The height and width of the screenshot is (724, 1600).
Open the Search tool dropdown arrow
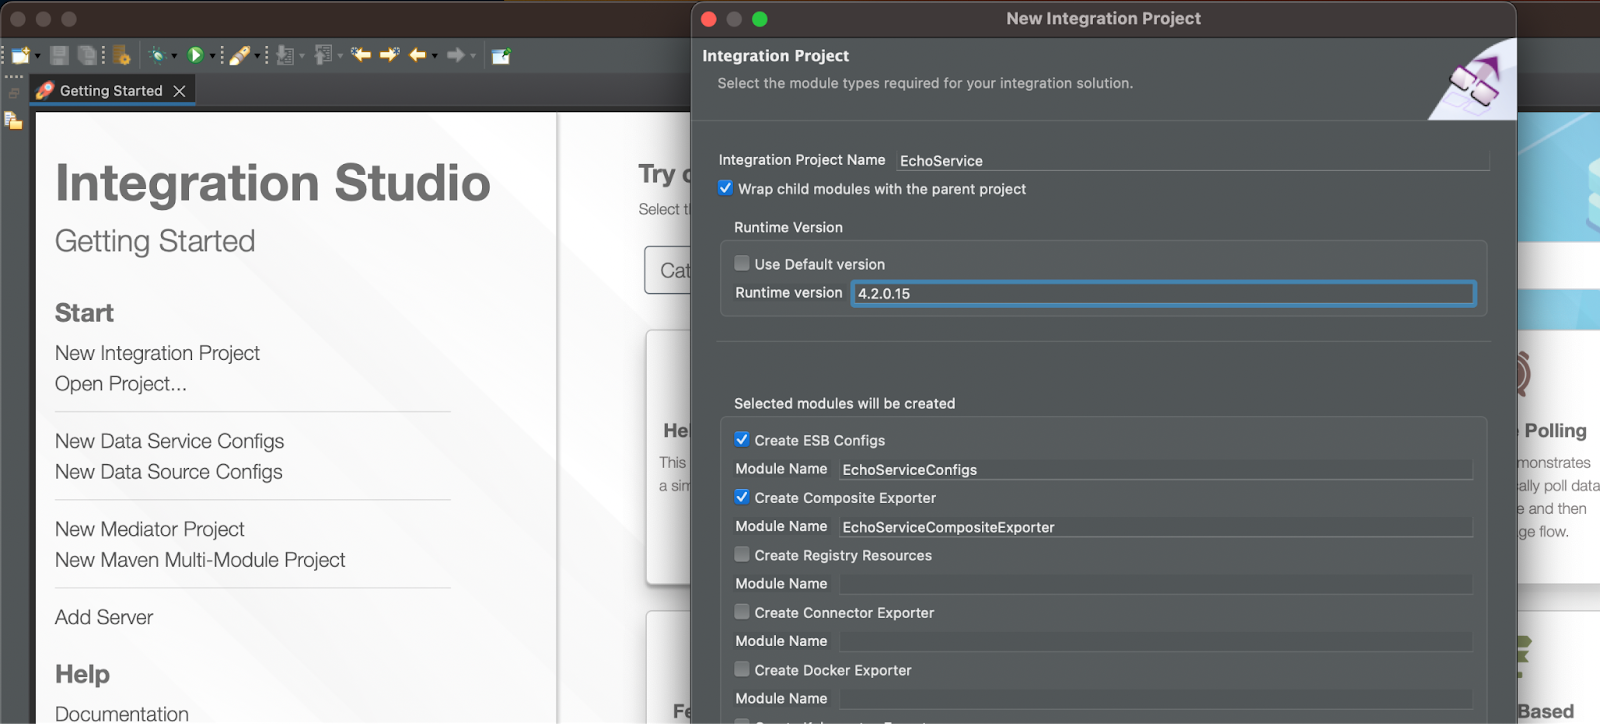[257, 56]
